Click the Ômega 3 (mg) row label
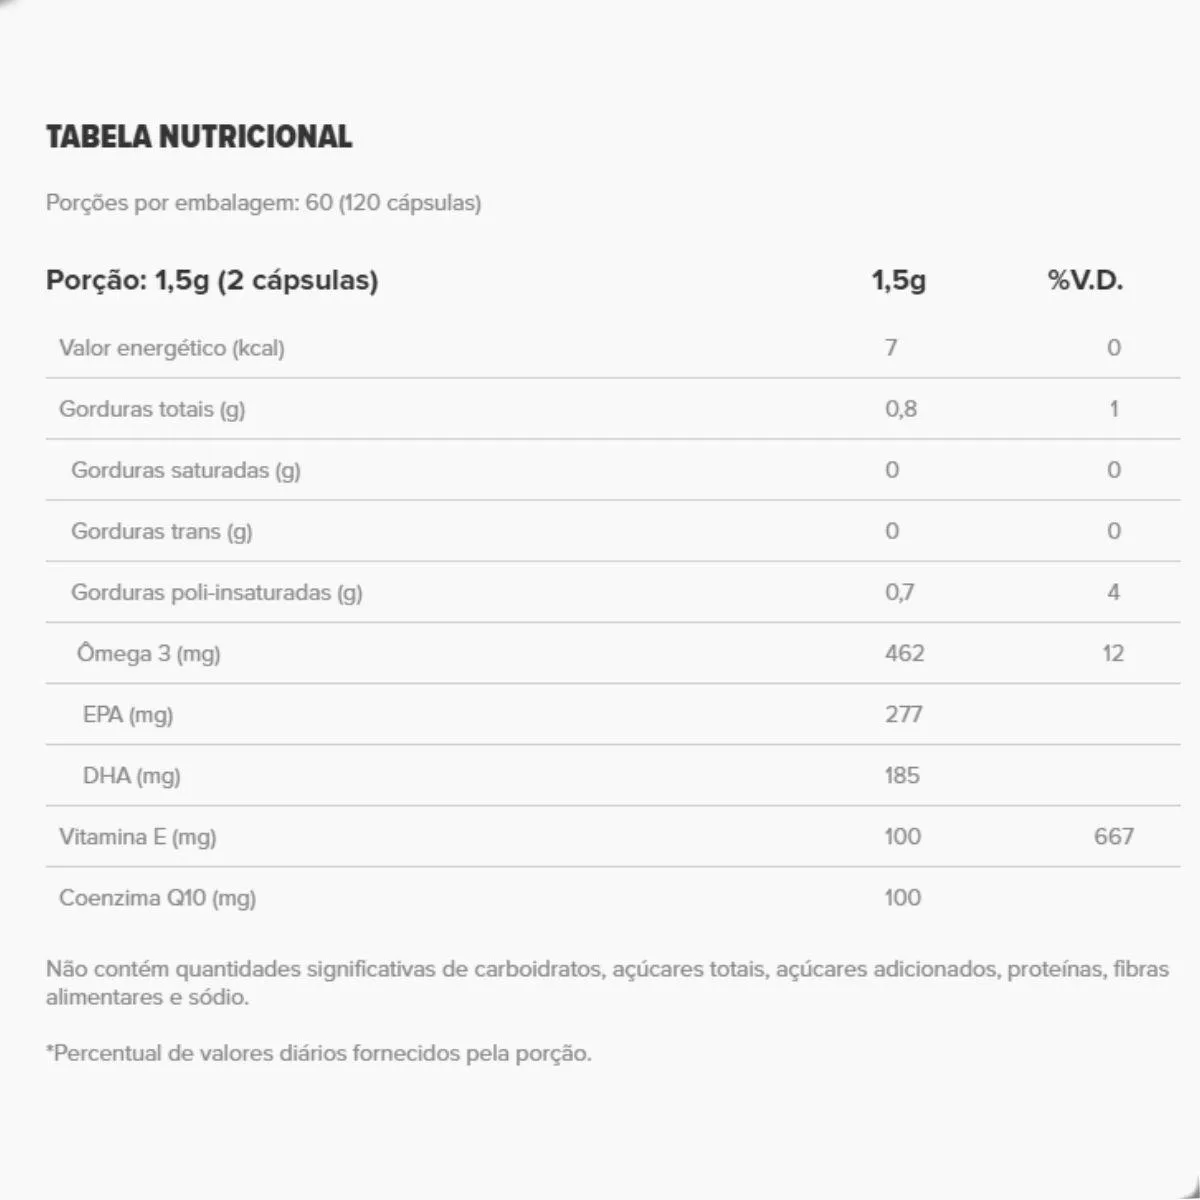1200x1200 pixels. coord(148,654)
